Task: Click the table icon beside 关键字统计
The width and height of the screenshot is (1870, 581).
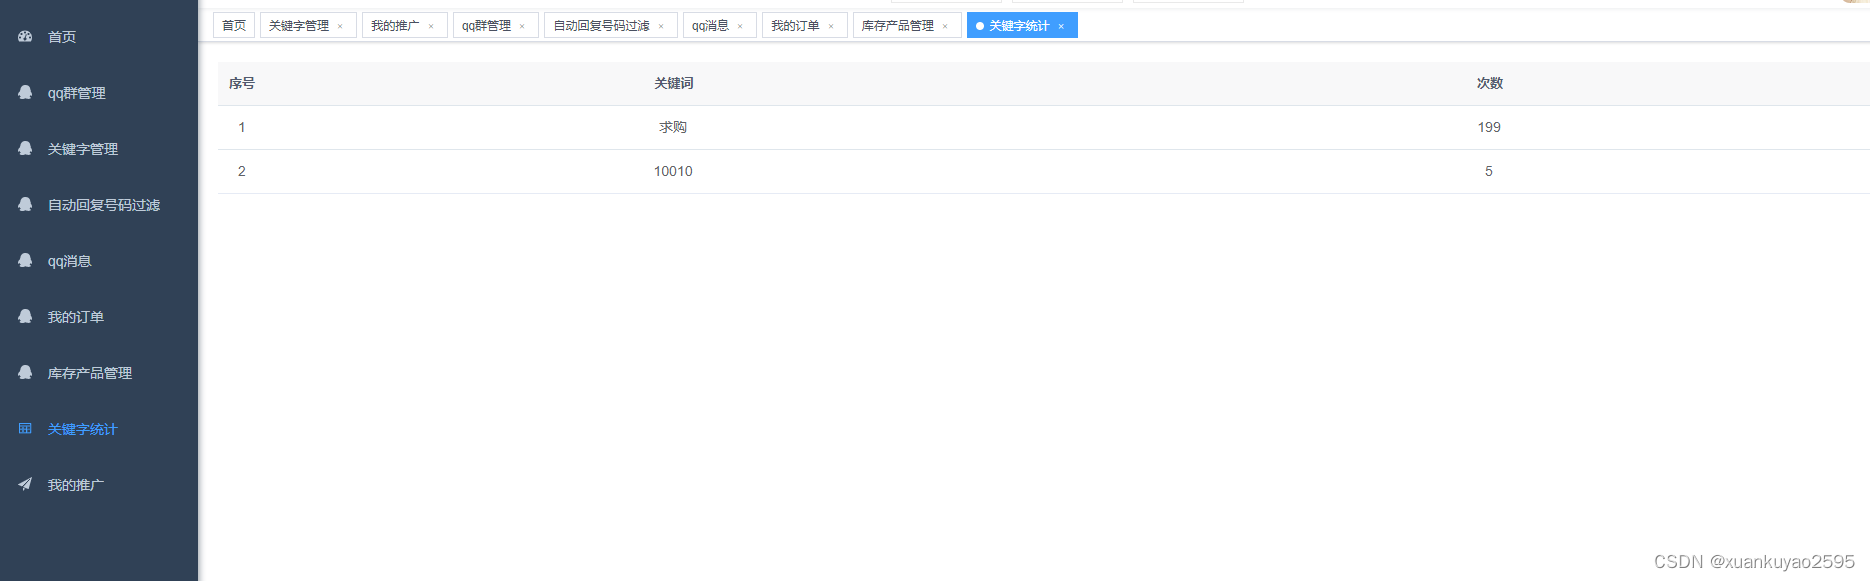Action: [25, 428]
